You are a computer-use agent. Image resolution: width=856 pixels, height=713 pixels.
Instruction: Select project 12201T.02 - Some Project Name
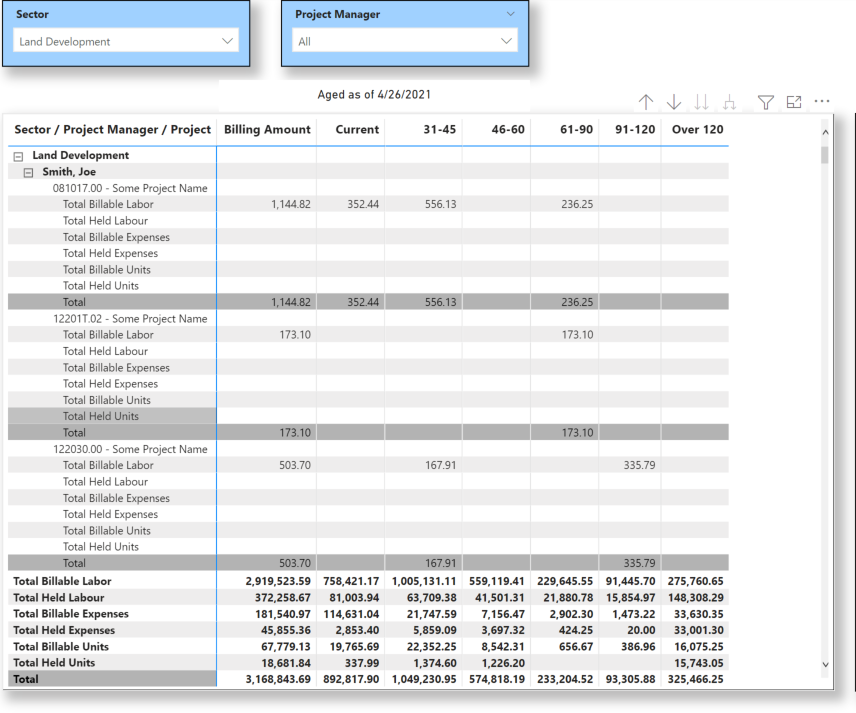130,319
